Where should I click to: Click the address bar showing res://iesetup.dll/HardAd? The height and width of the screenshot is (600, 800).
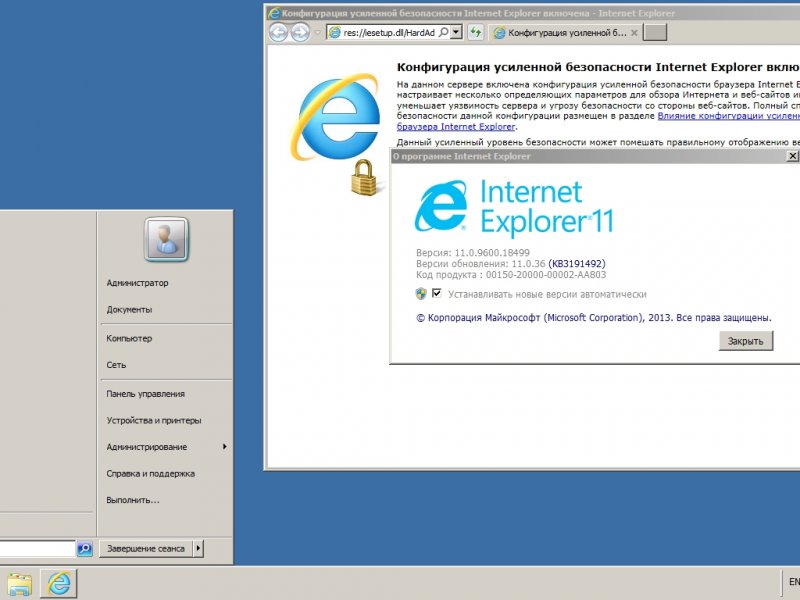tap(389, 33)
